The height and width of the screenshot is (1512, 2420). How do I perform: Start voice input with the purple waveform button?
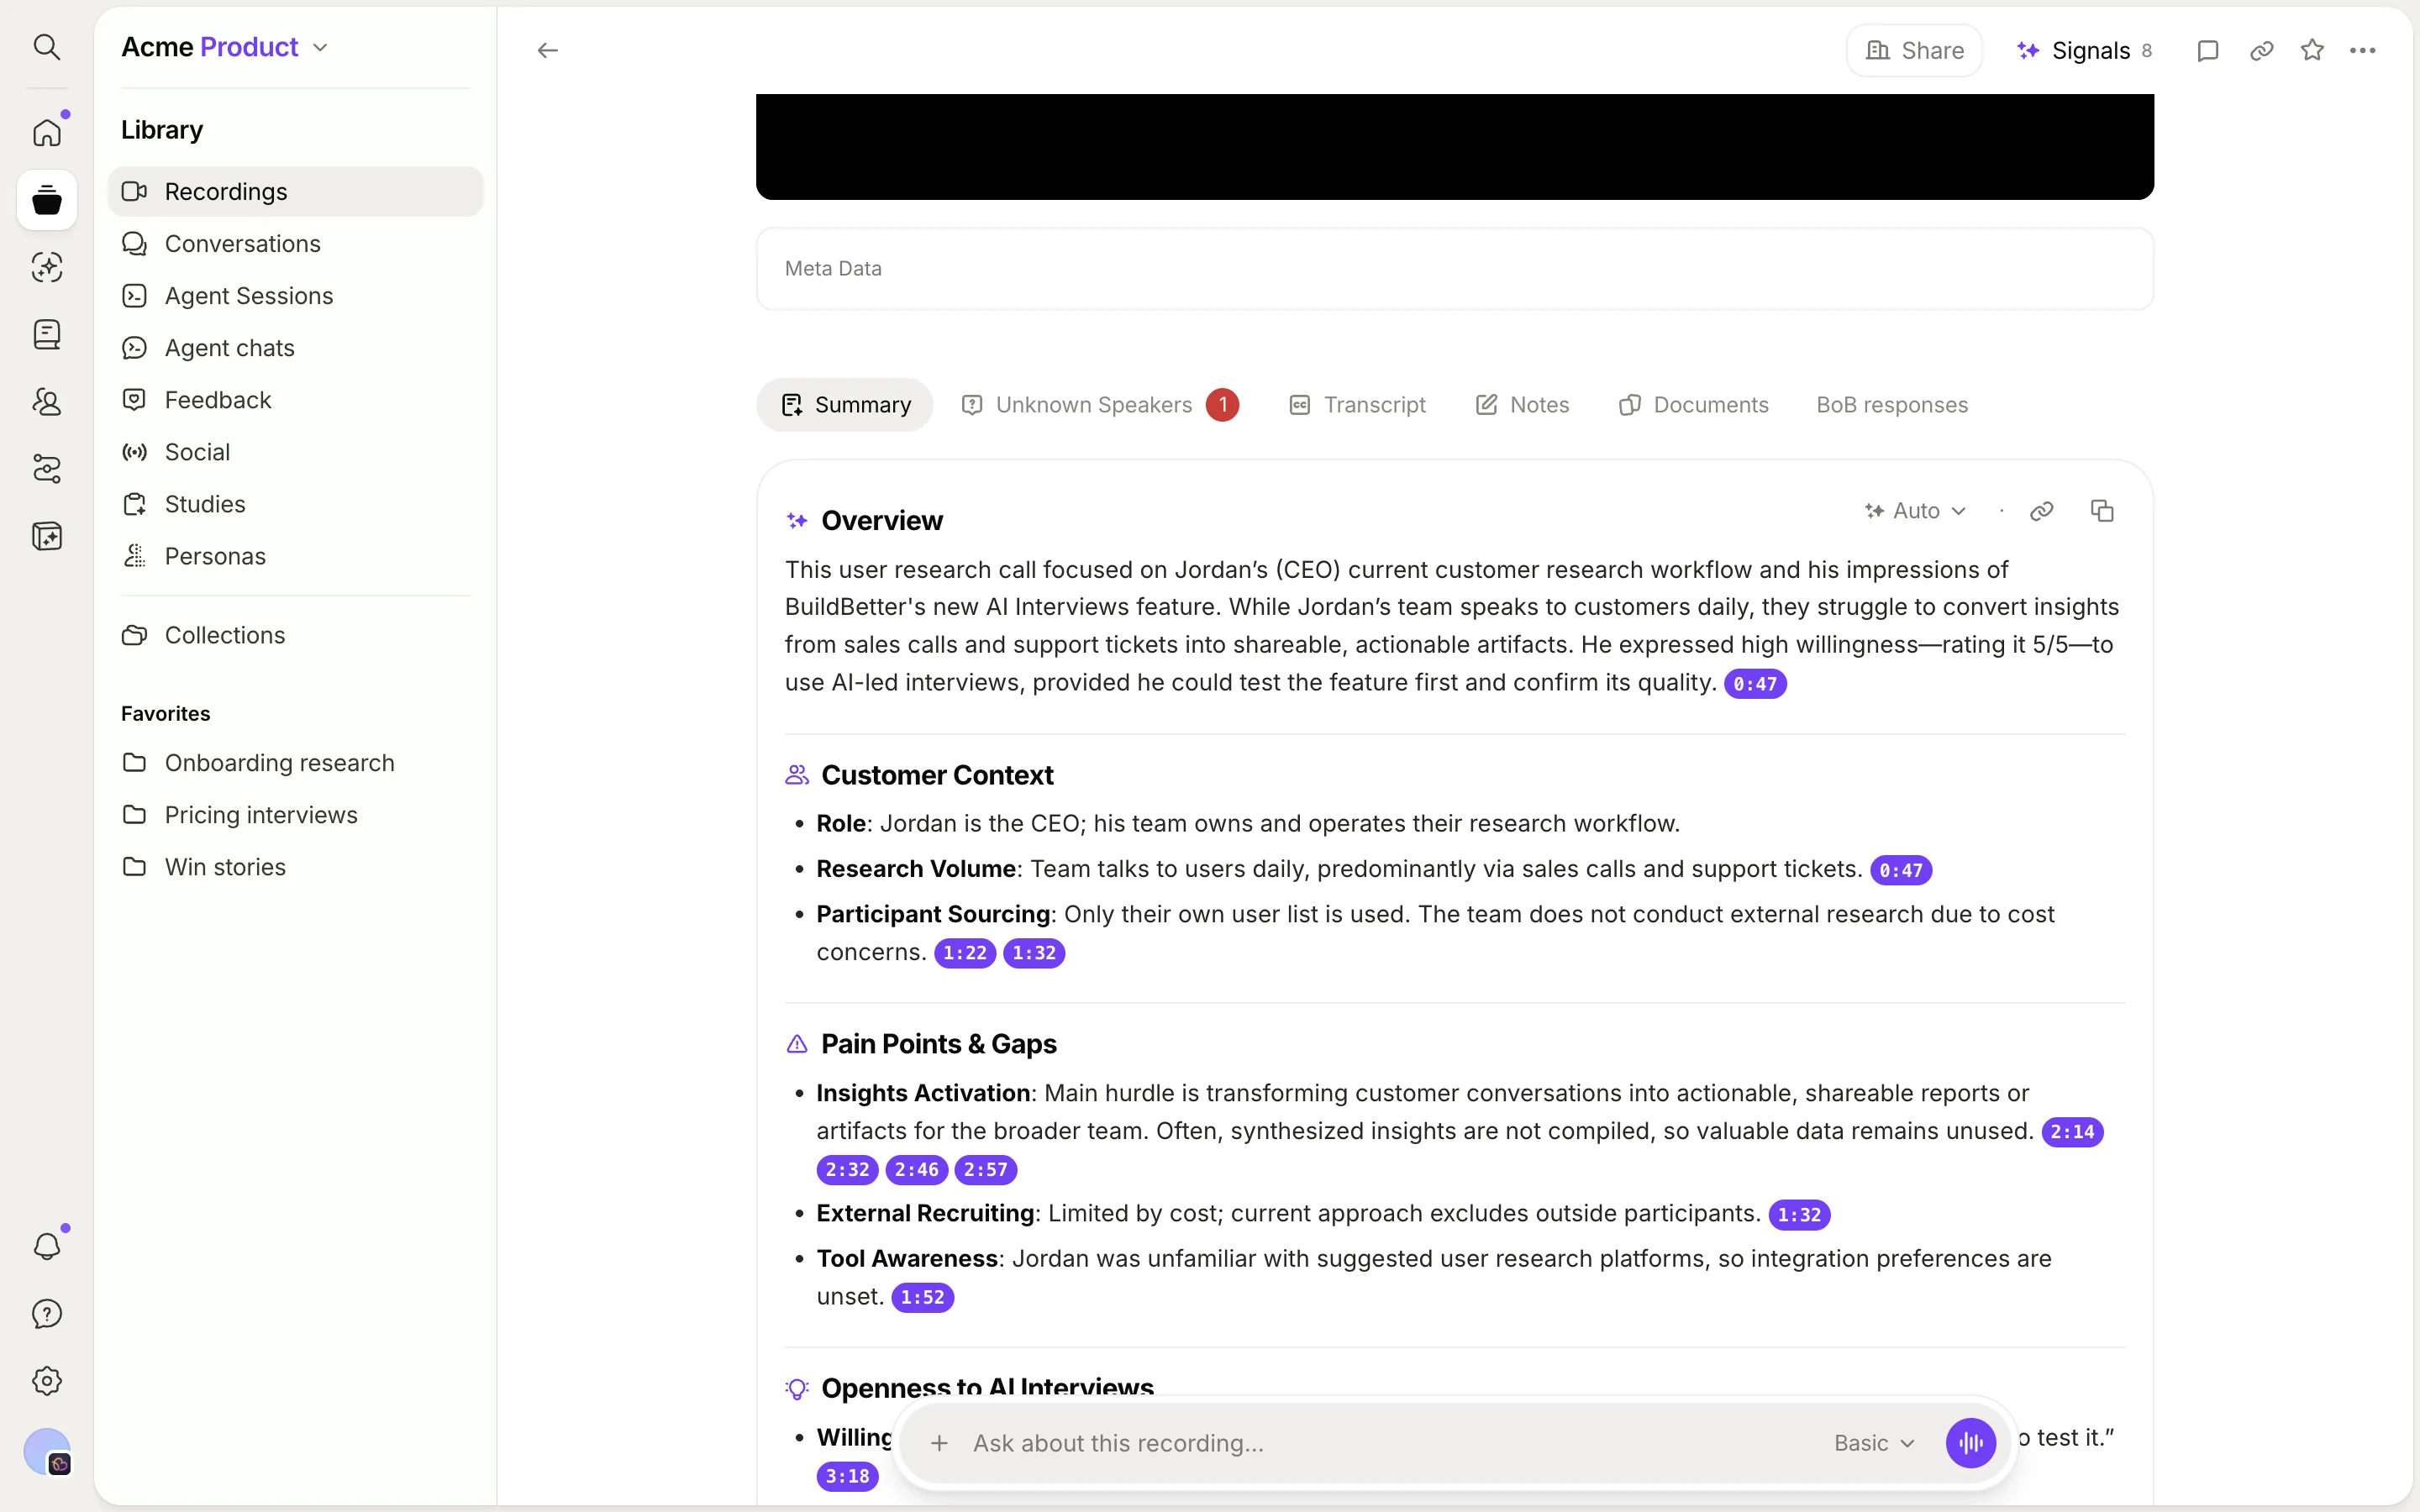click(x=1970, y=1443)
